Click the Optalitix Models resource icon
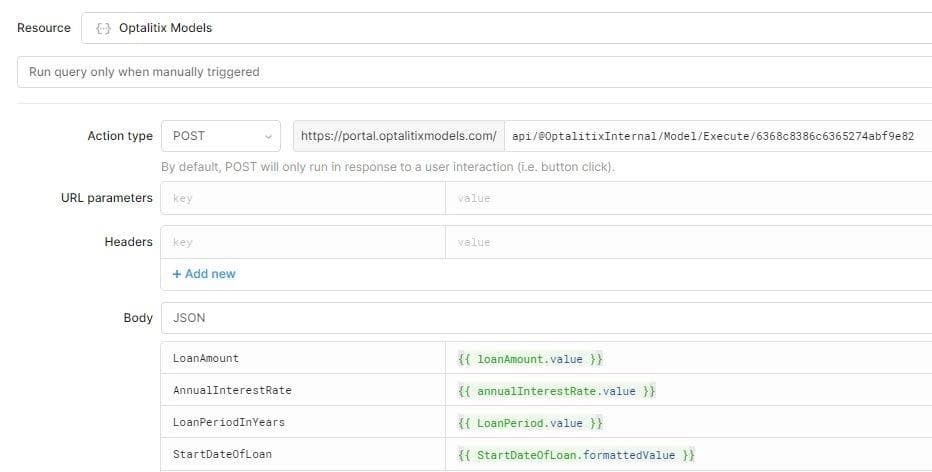Image resolution: width=932 pixels, height=472 pixels. click(102, 28)
